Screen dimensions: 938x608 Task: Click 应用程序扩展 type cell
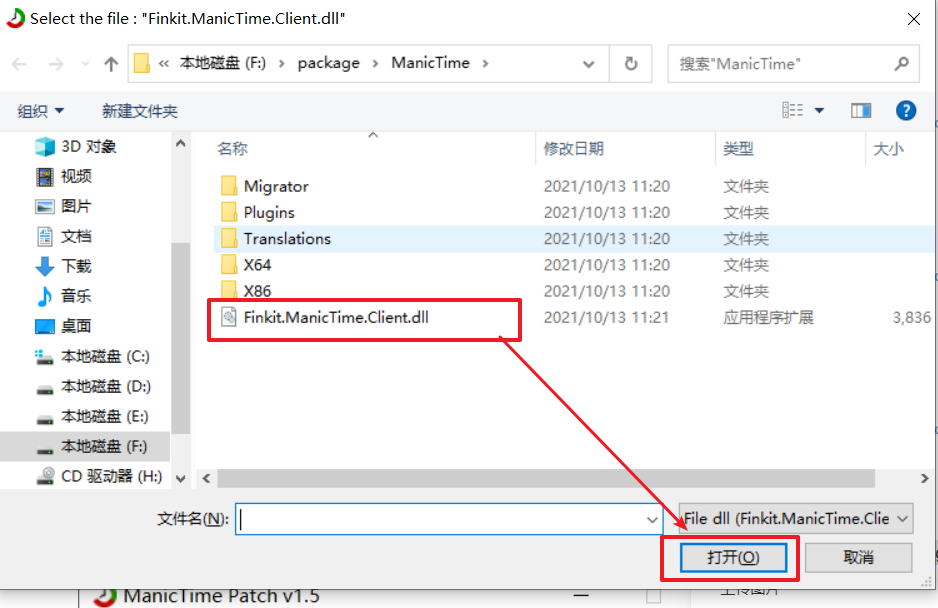coord(768,317)
